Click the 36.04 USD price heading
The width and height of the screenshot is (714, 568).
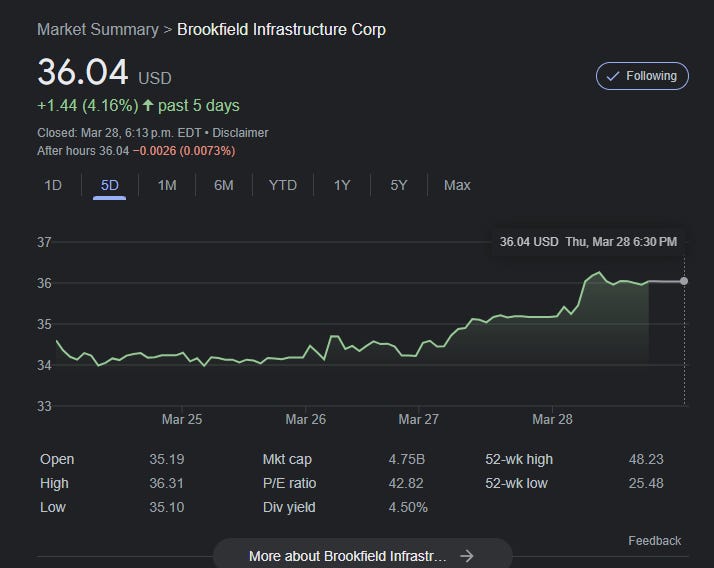[x=104, y=72]
